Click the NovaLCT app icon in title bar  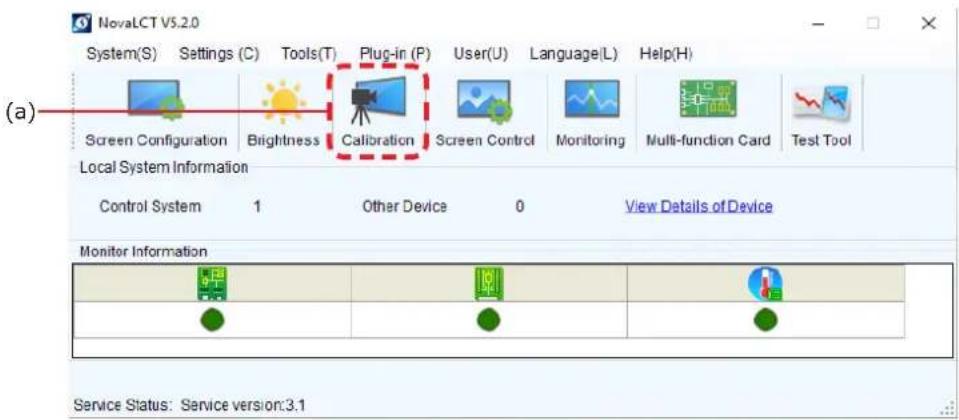tap(83, 24)
